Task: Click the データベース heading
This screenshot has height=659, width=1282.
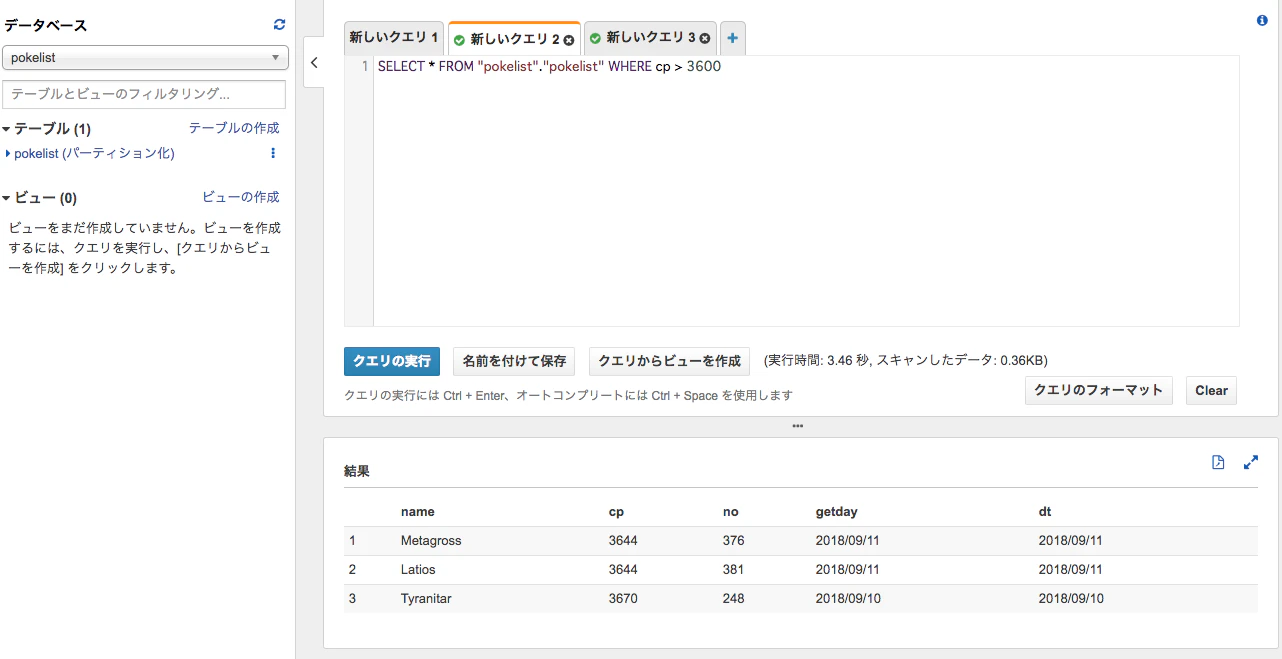Action: pos(46,25)
